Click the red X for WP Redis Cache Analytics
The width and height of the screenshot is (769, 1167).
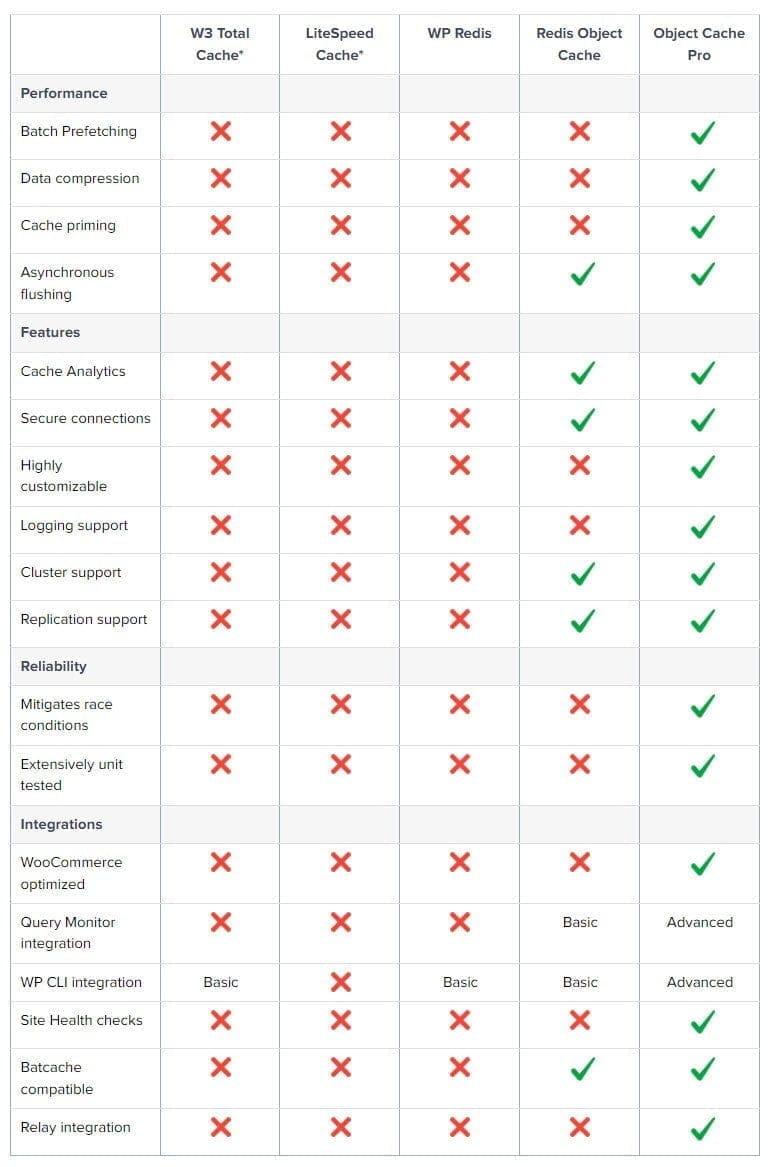460,371
